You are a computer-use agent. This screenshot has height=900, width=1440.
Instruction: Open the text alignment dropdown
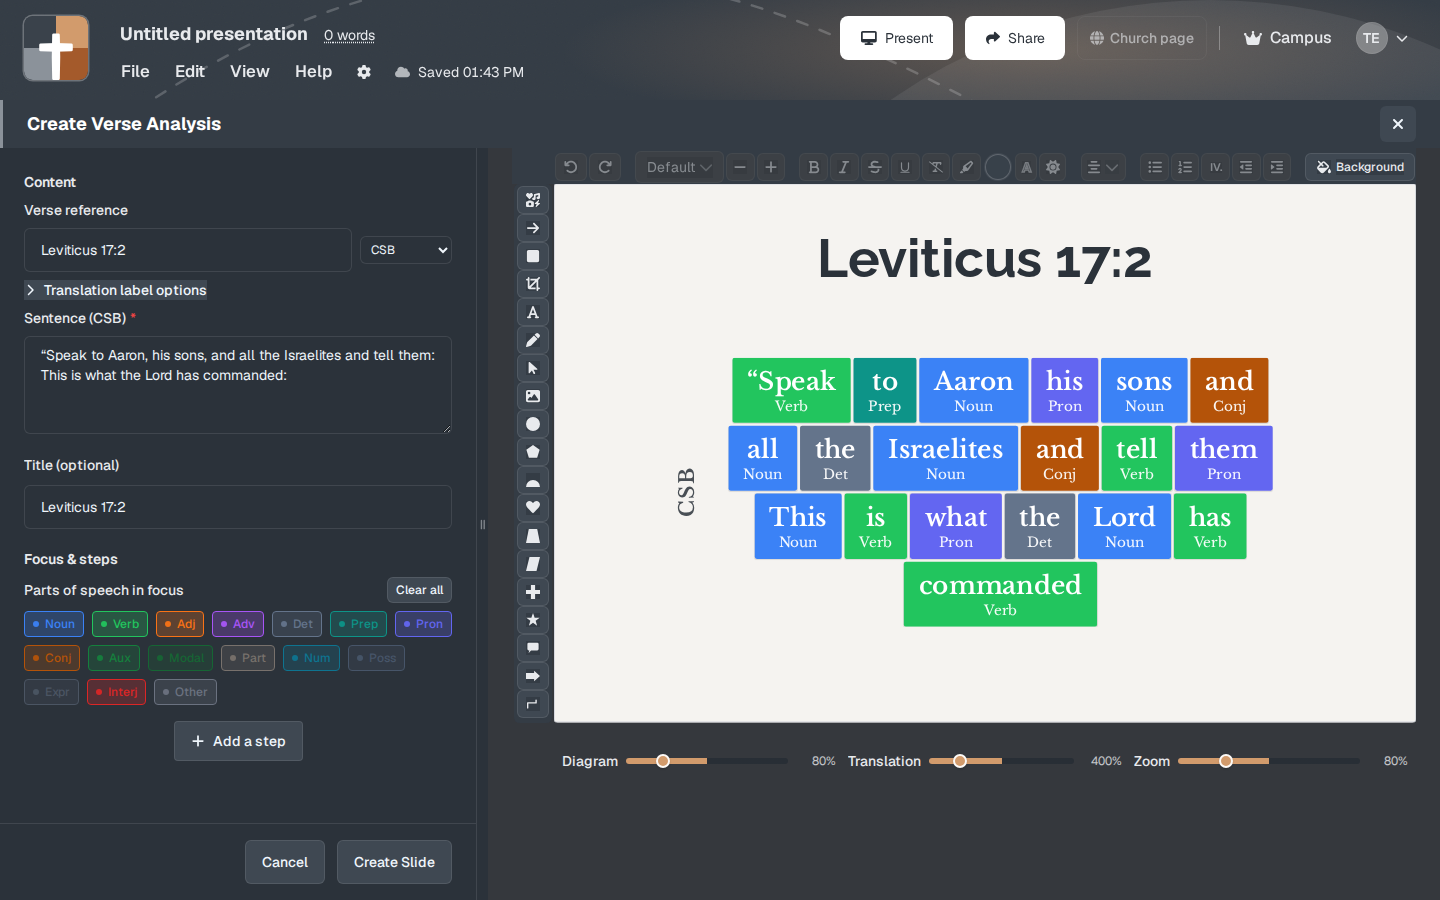click(x=1103, y=167)
